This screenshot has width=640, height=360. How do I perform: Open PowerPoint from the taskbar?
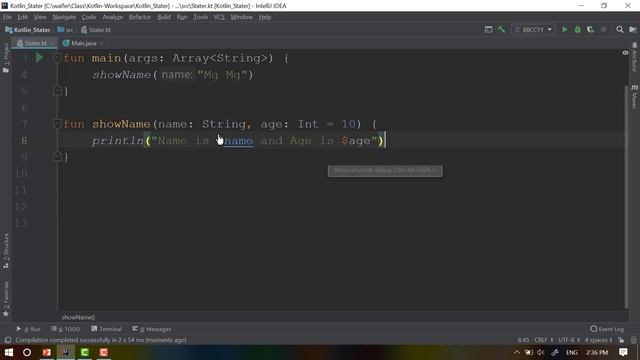click(47, 352)
